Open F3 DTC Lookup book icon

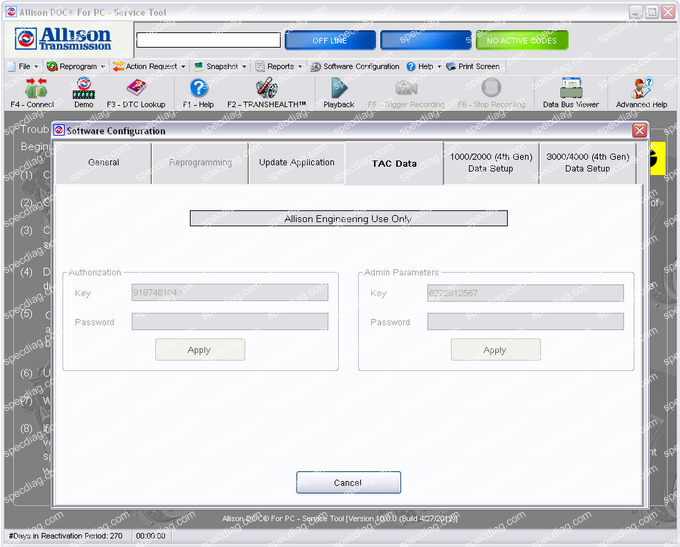(136, 89)
